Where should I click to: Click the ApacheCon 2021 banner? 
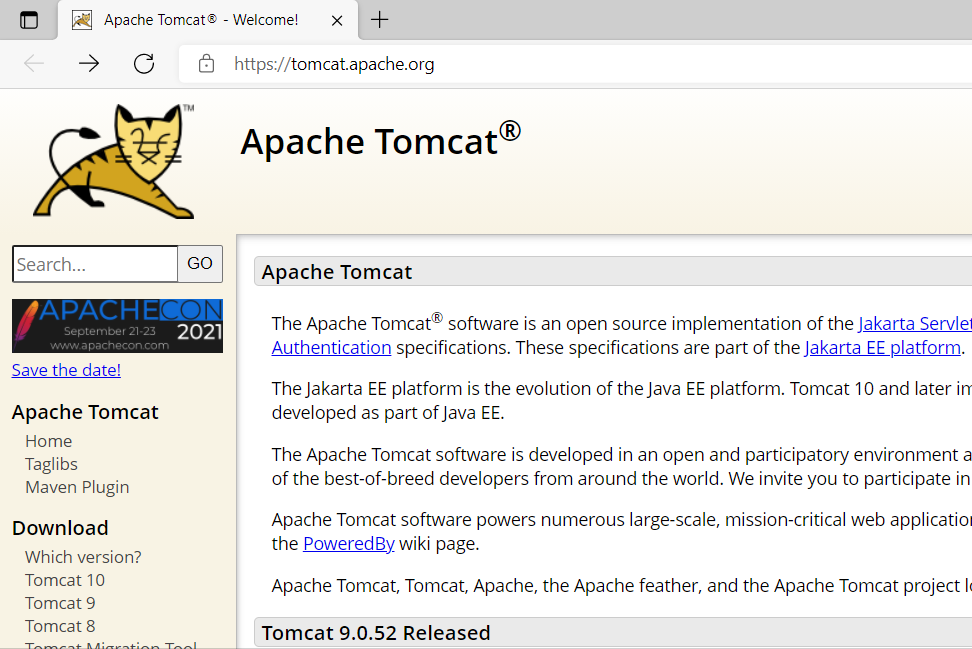117,326
